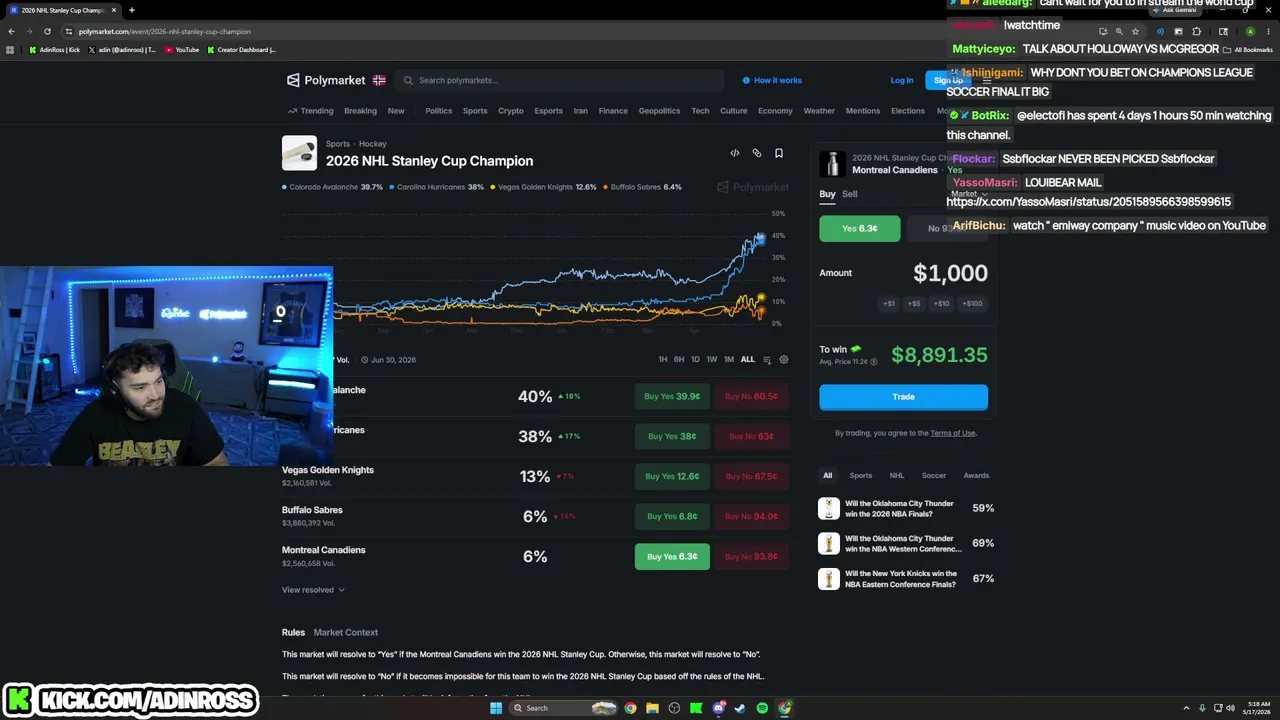1280x720 pixels.
Task: Buy Yes 12.6¢ for Vegas Golden Knights
Action: click(x=672, y=476)
